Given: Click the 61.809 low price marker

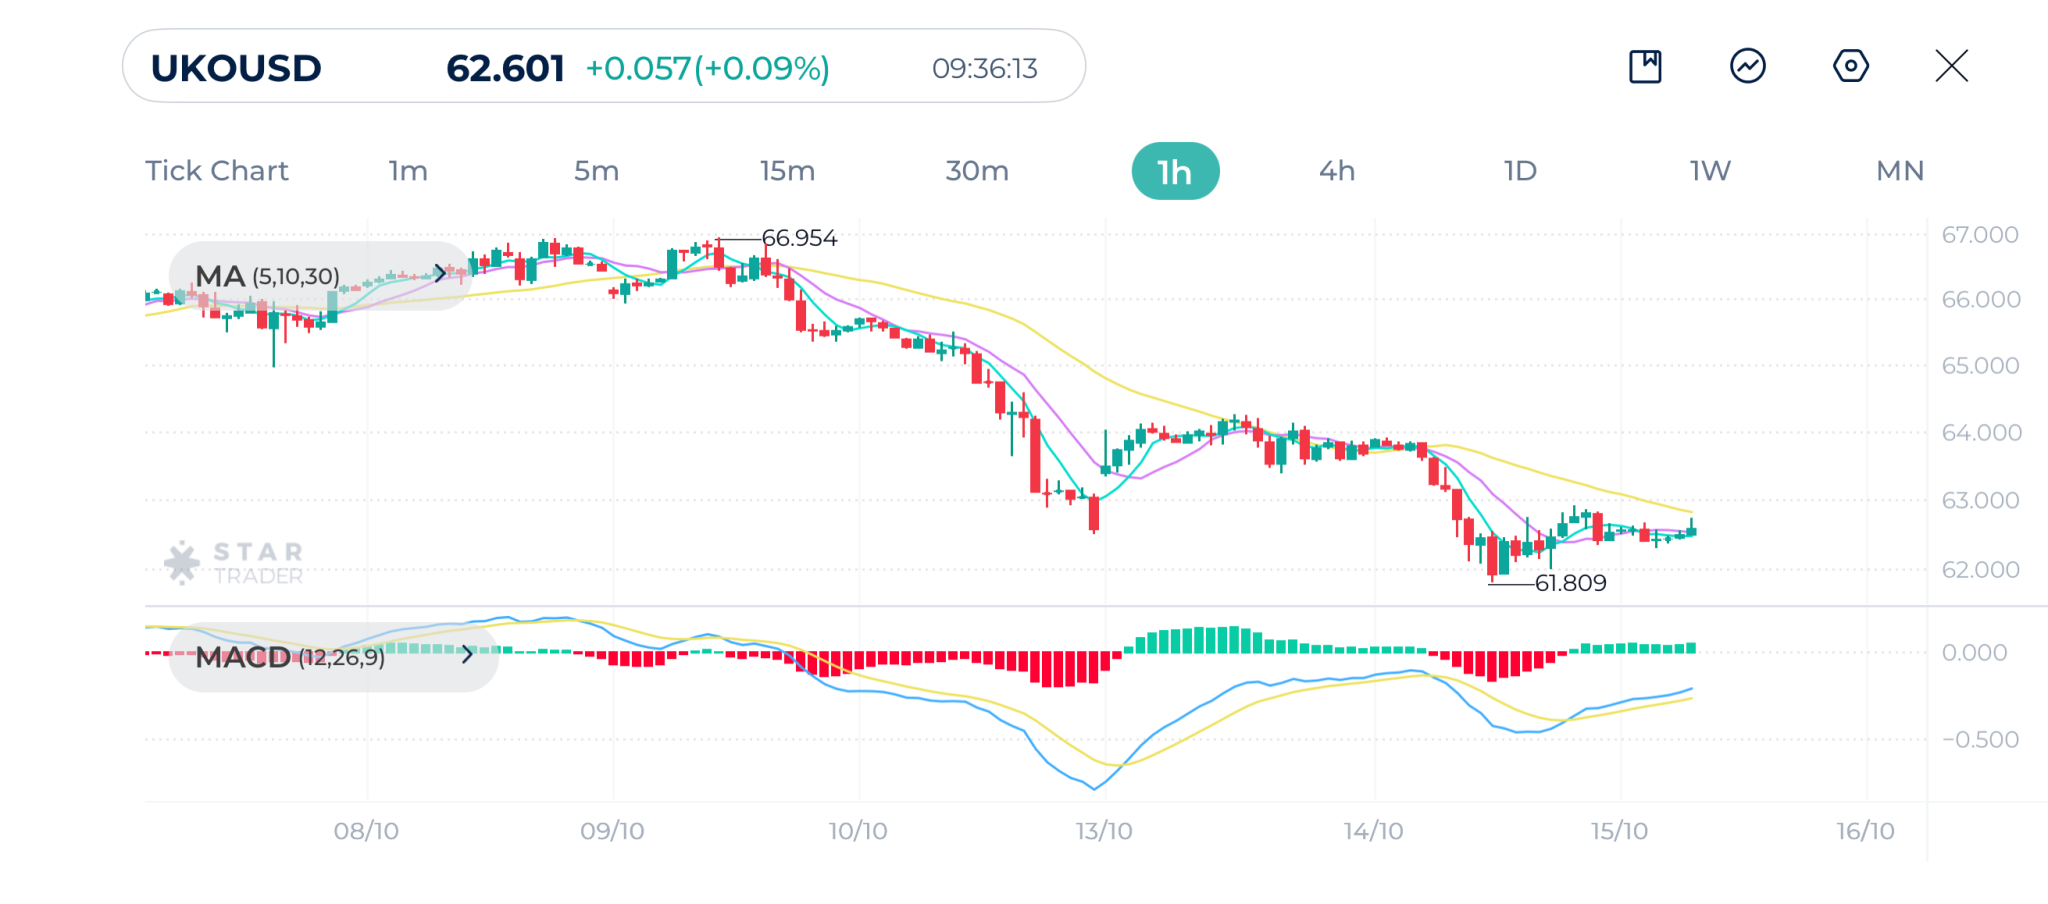Looking at the screenshot, I should 1570,583.
